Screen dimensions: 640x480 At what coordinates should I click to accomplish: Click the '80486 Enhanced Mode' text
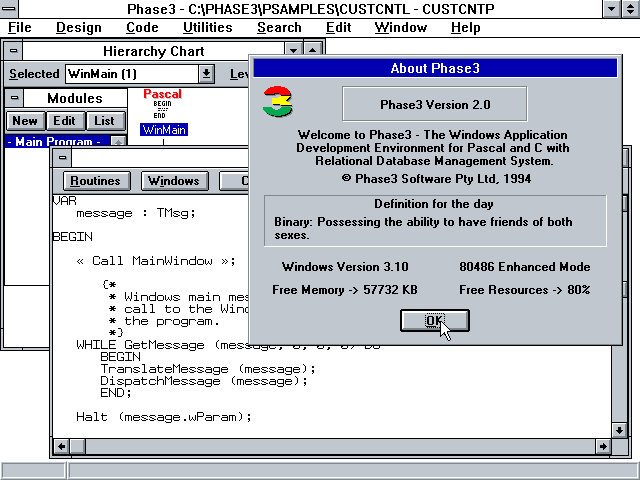(x=524, y=267)
